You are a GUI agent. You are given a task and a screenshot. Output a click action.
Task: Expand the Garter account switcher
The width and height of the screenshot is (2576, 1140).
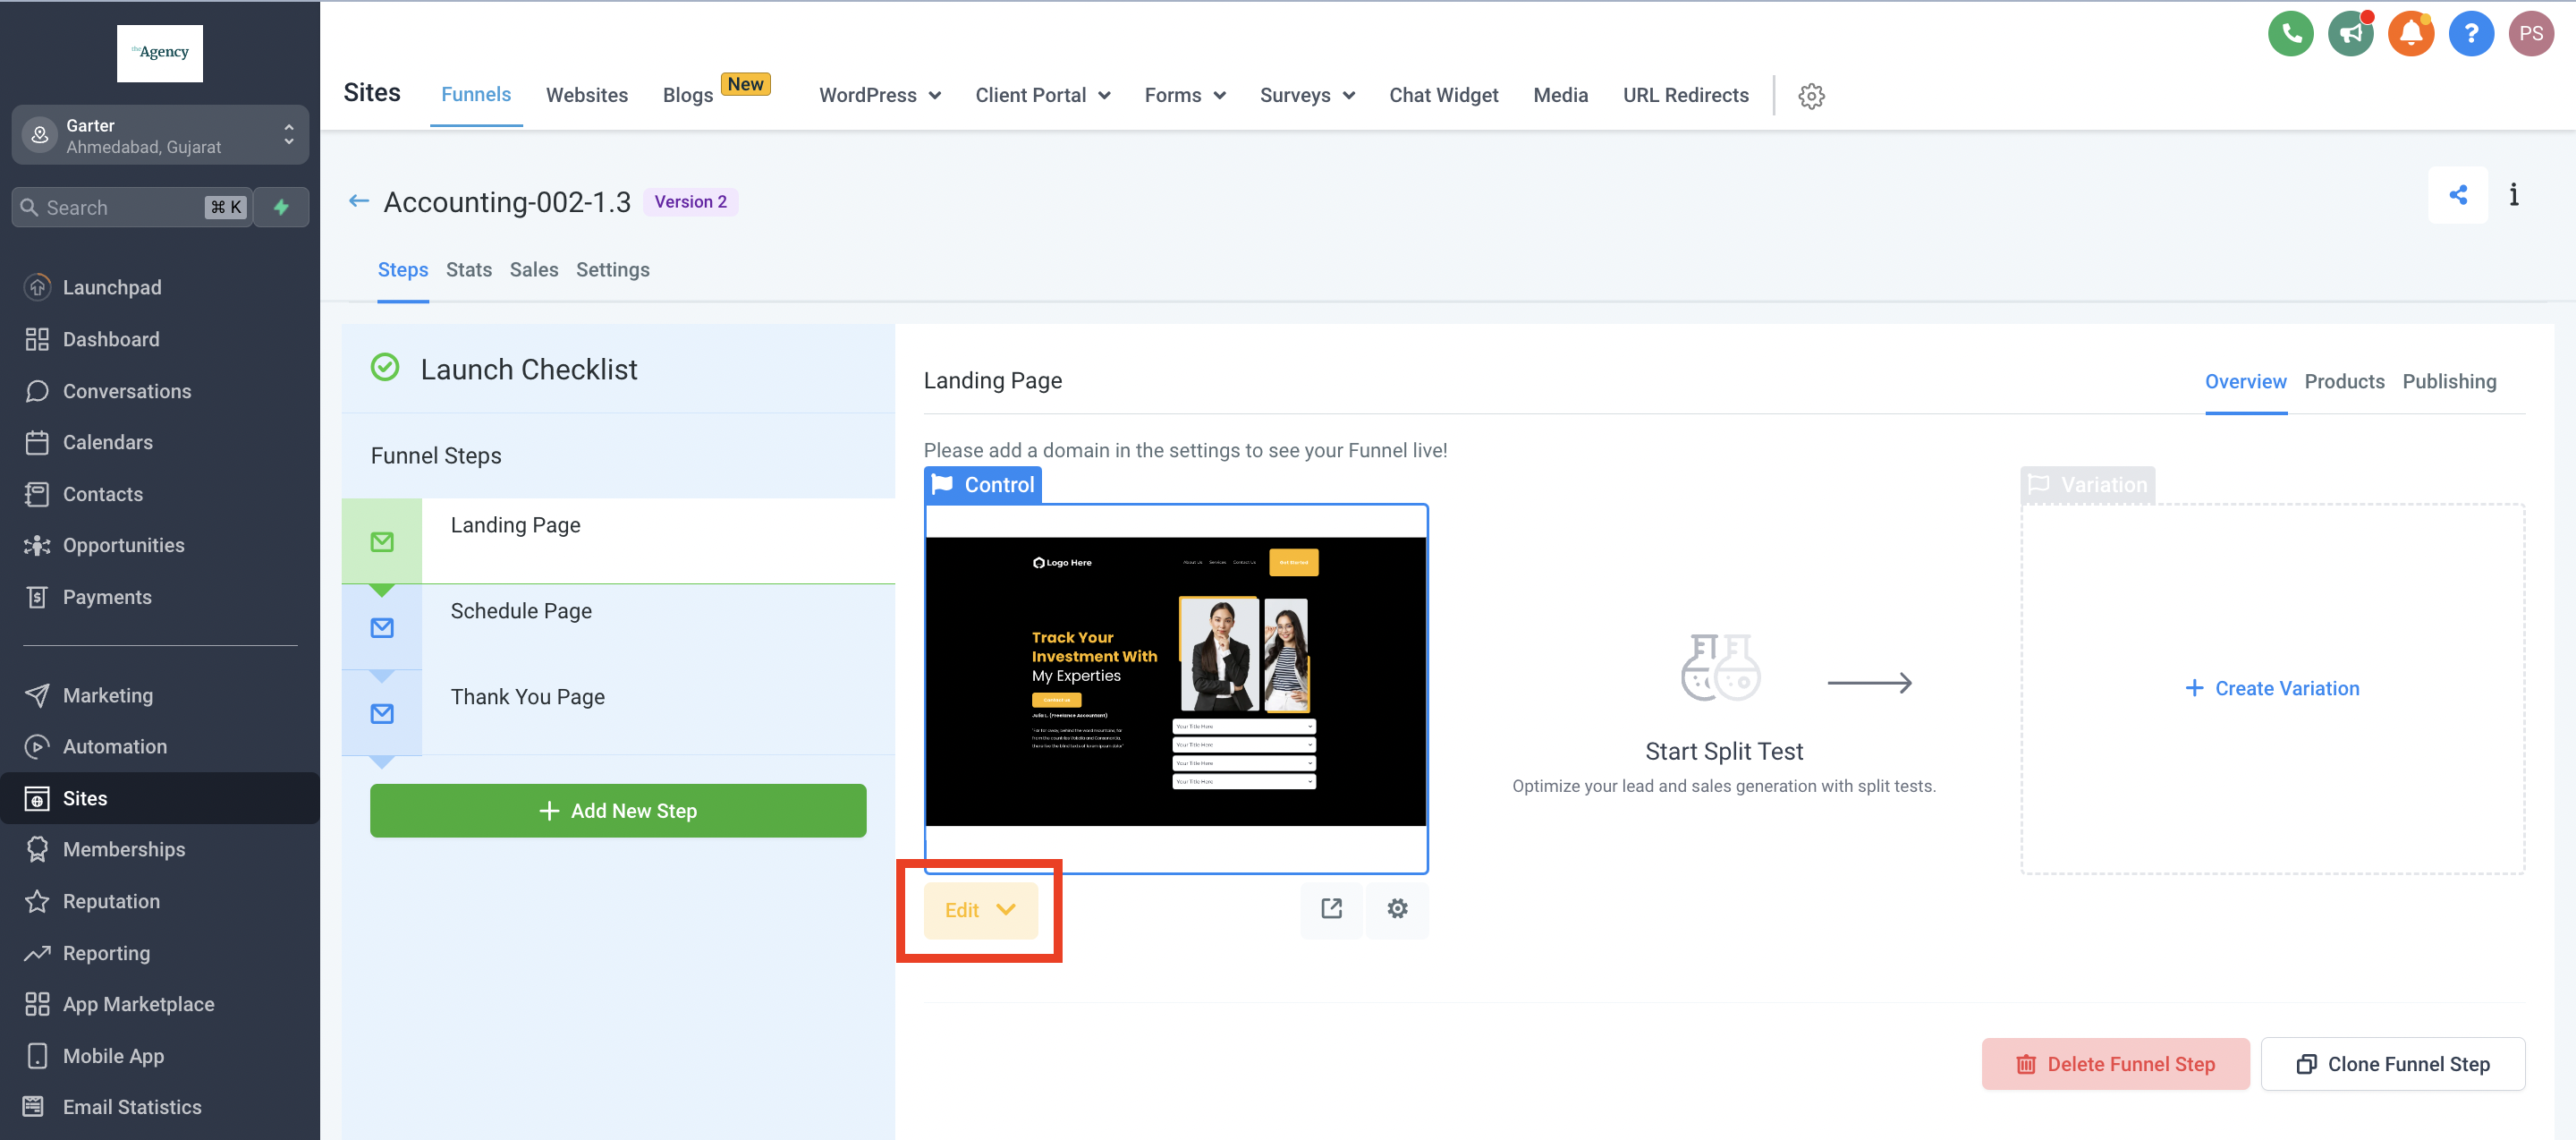[x=160, y=135]
